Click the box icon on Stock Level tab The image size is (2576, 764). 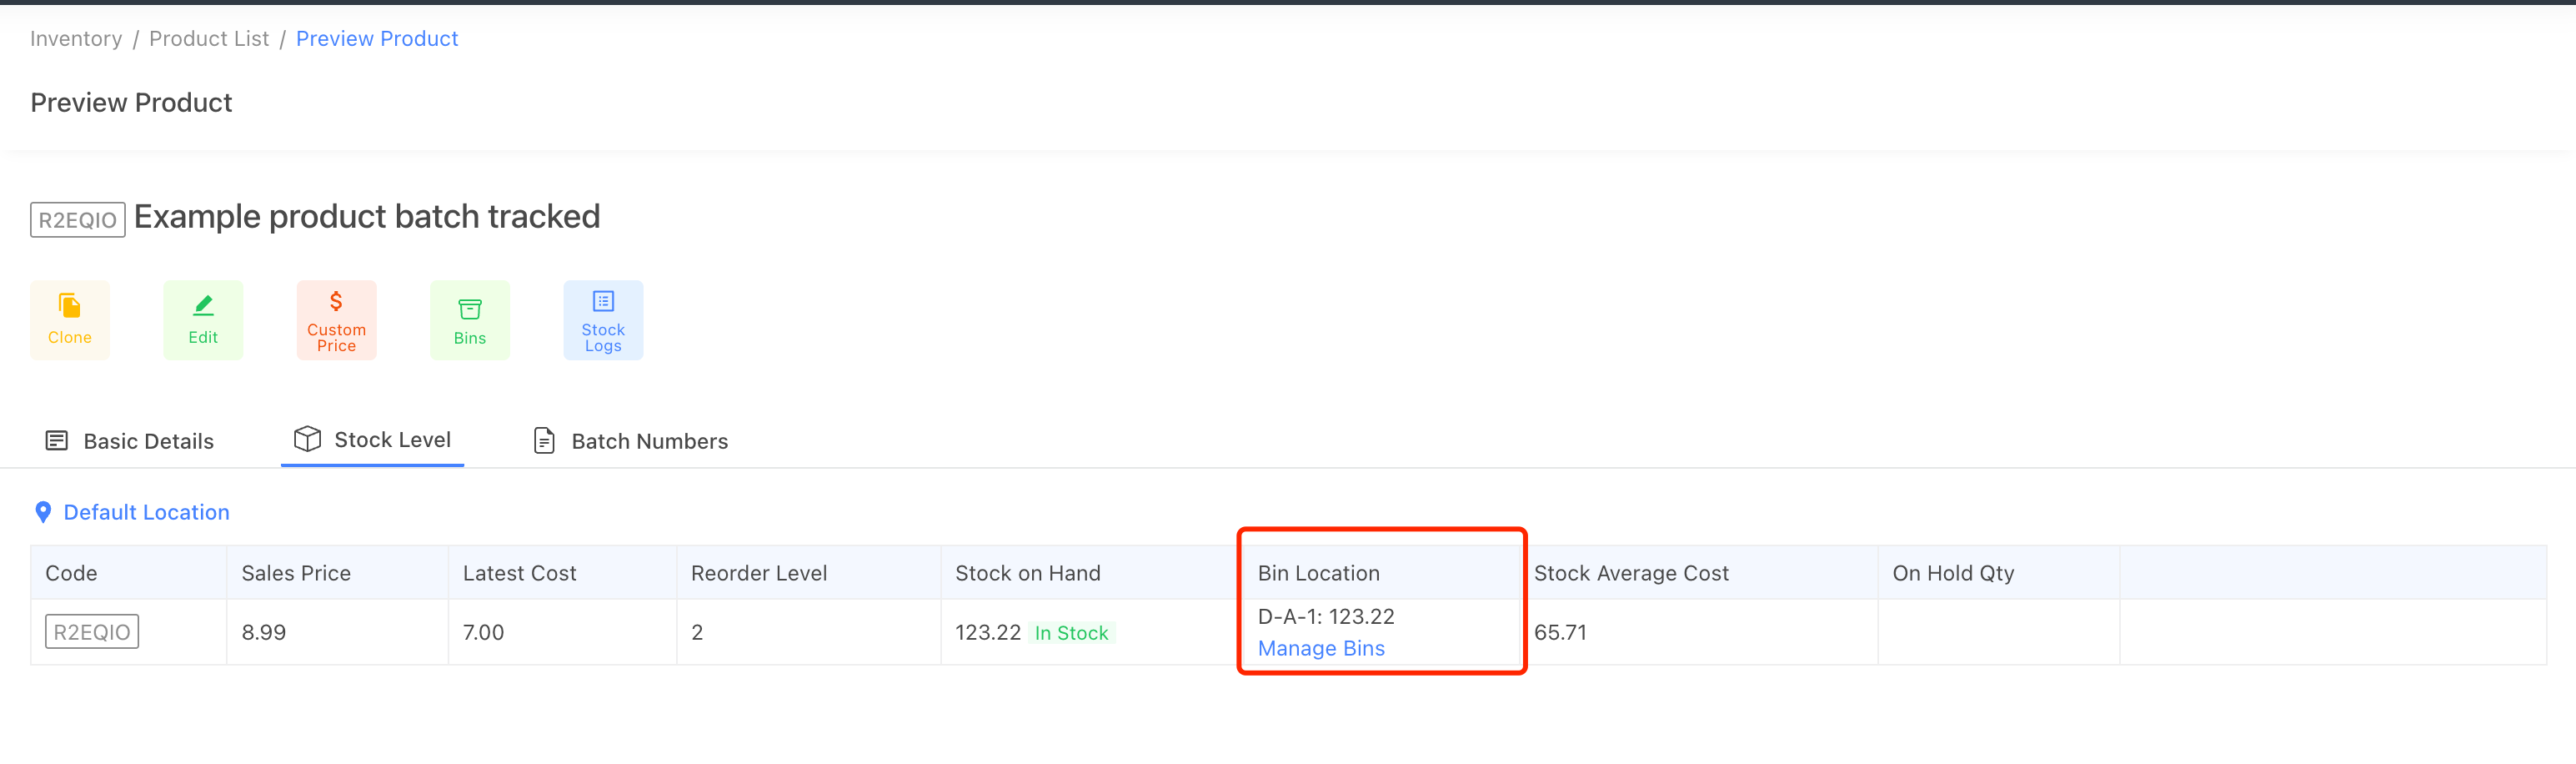(307, 439)
